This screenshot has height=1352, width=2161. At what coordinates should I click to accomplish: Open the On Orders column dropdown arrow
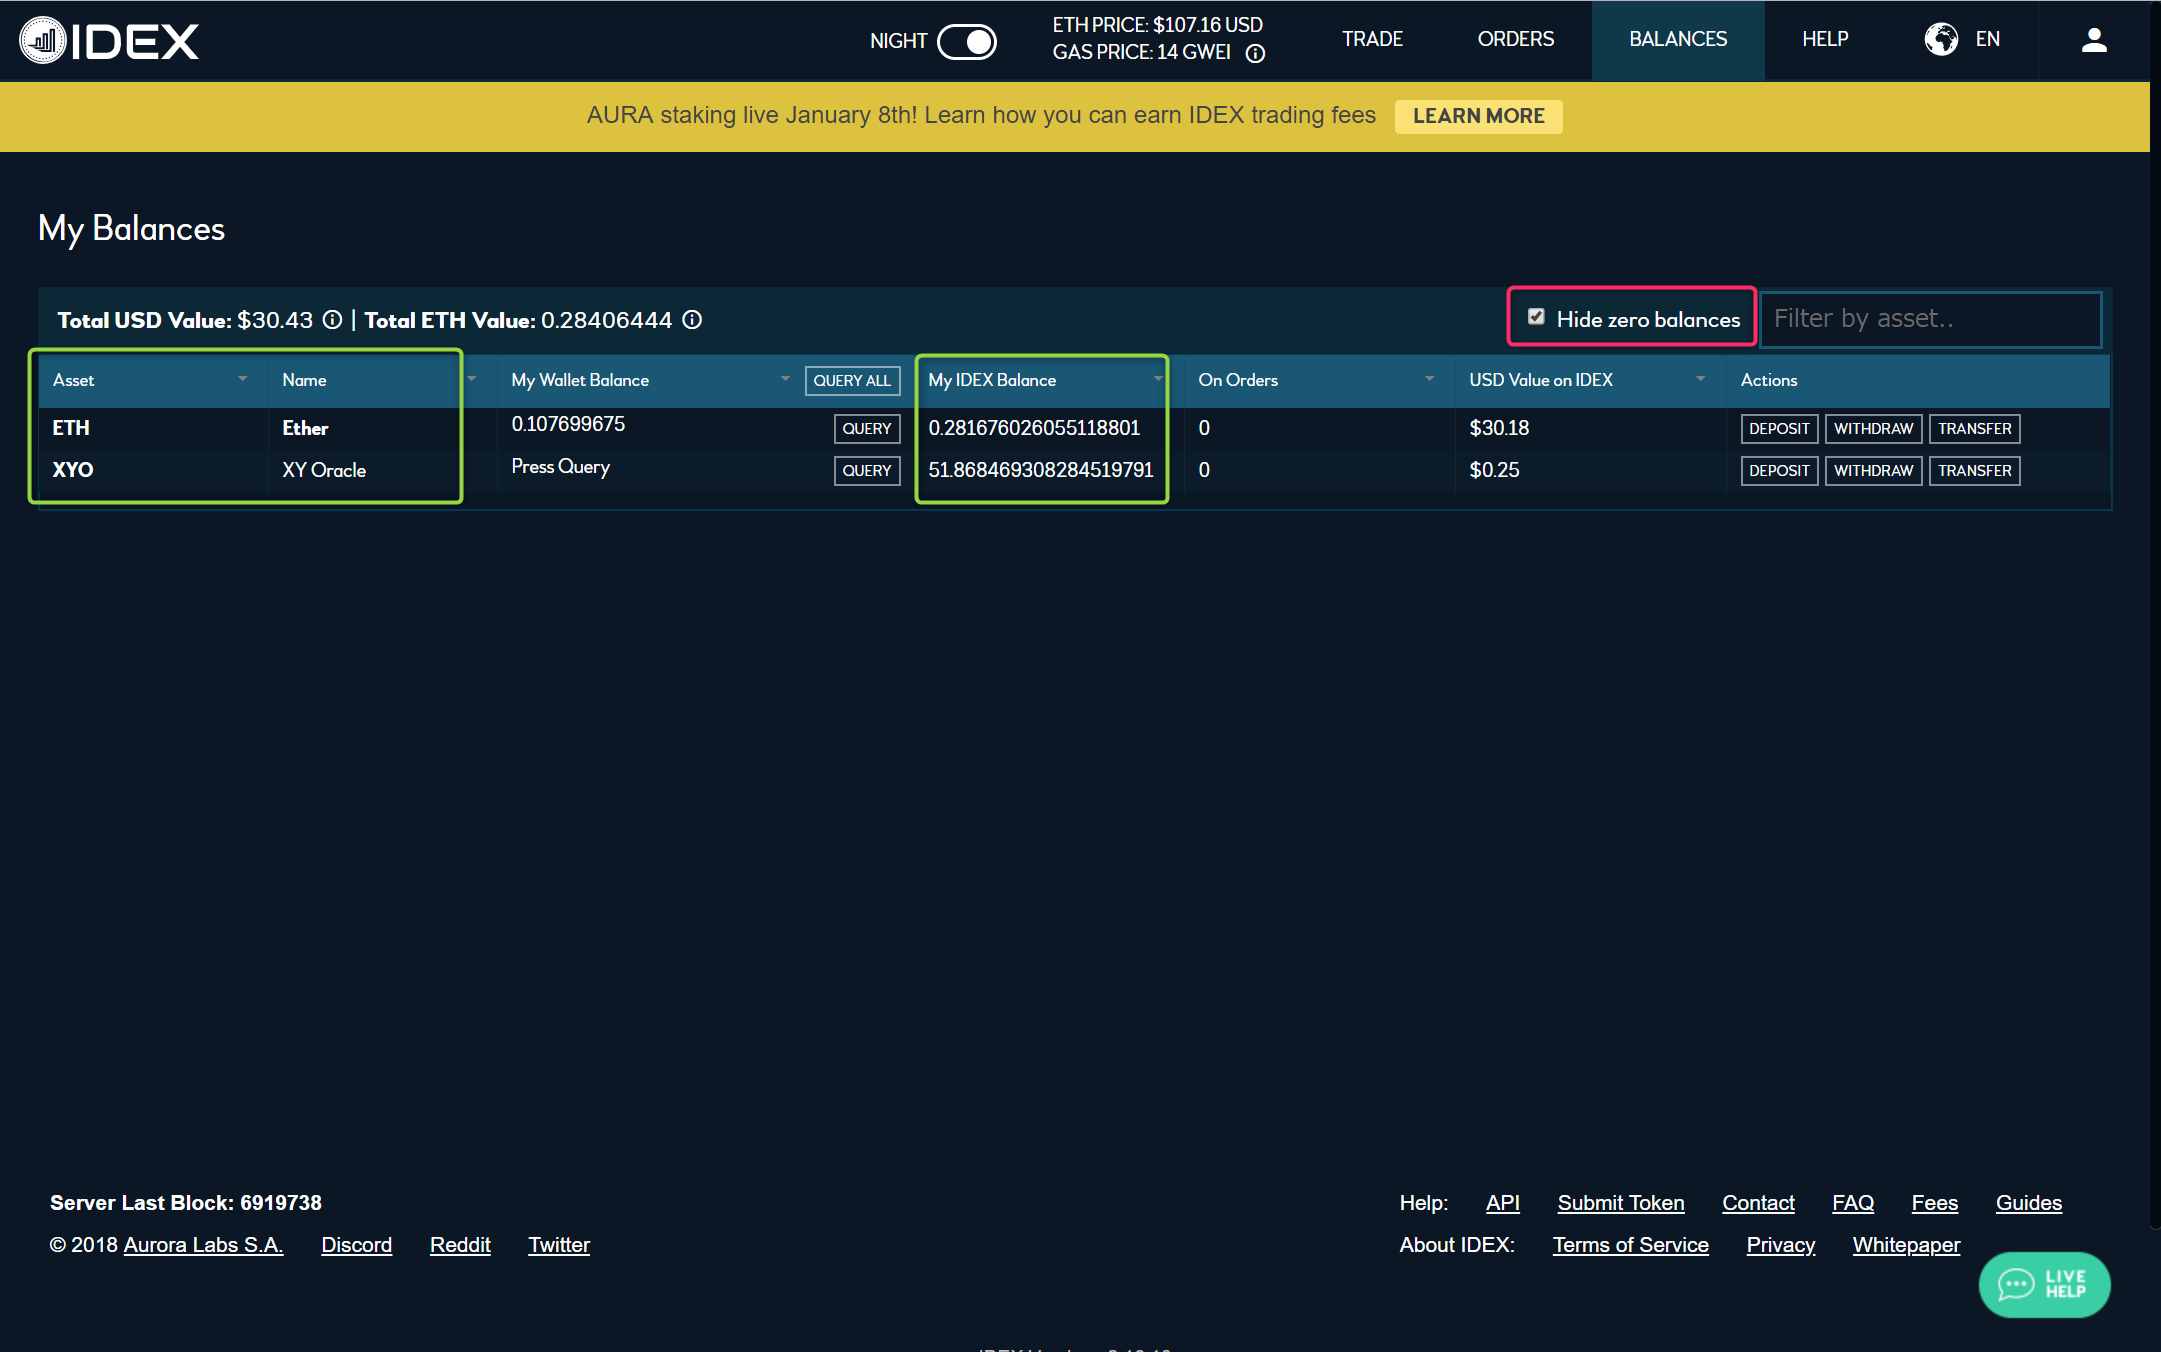tap(1429, 379)
